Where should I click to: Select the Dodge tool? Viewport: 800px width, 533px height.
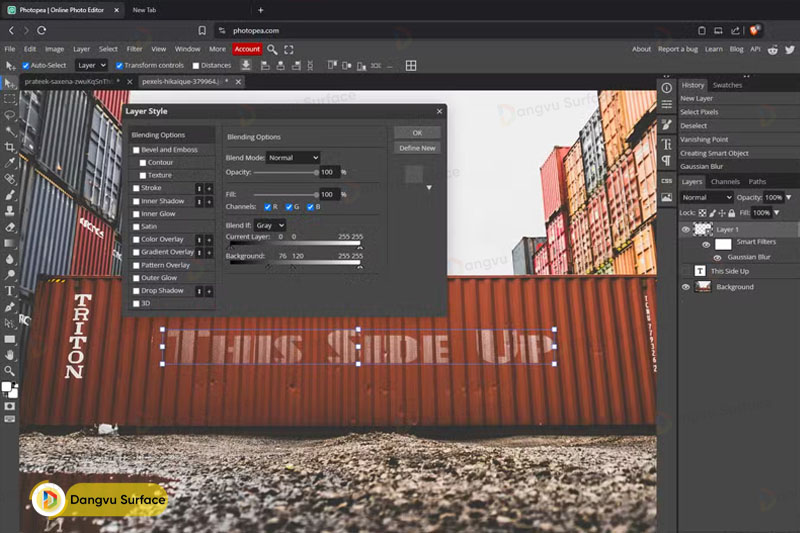pyautogui.click(x=10, y=275)
